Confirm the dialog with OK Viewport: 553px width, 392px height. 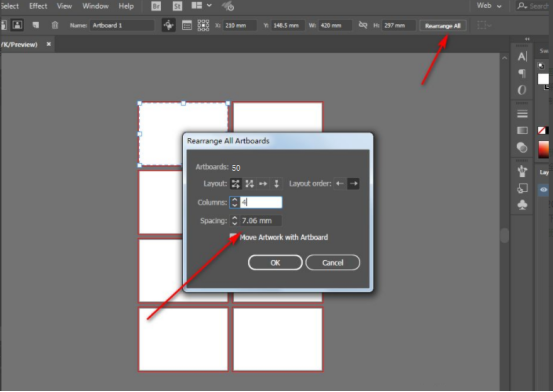(275, 263)
